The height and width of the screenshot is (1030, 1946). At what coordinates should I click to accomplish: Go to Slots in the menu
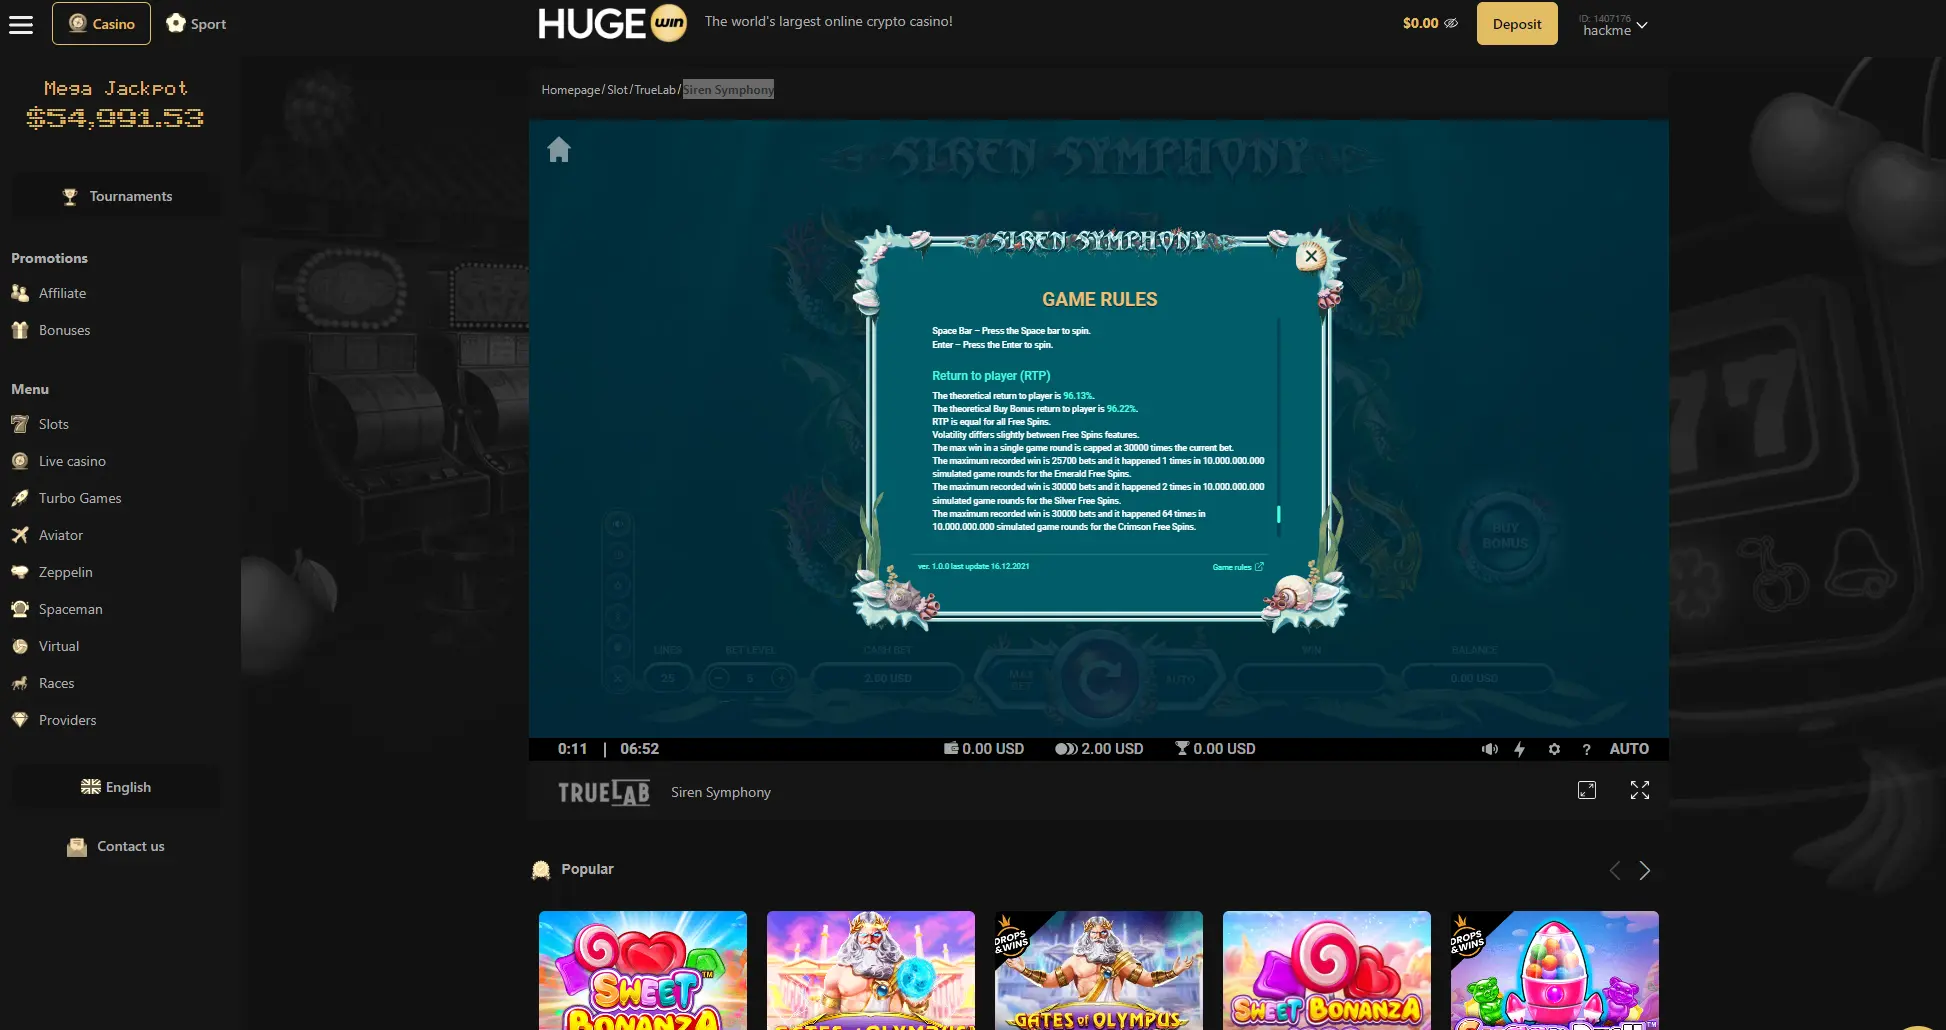coord(54,424)
